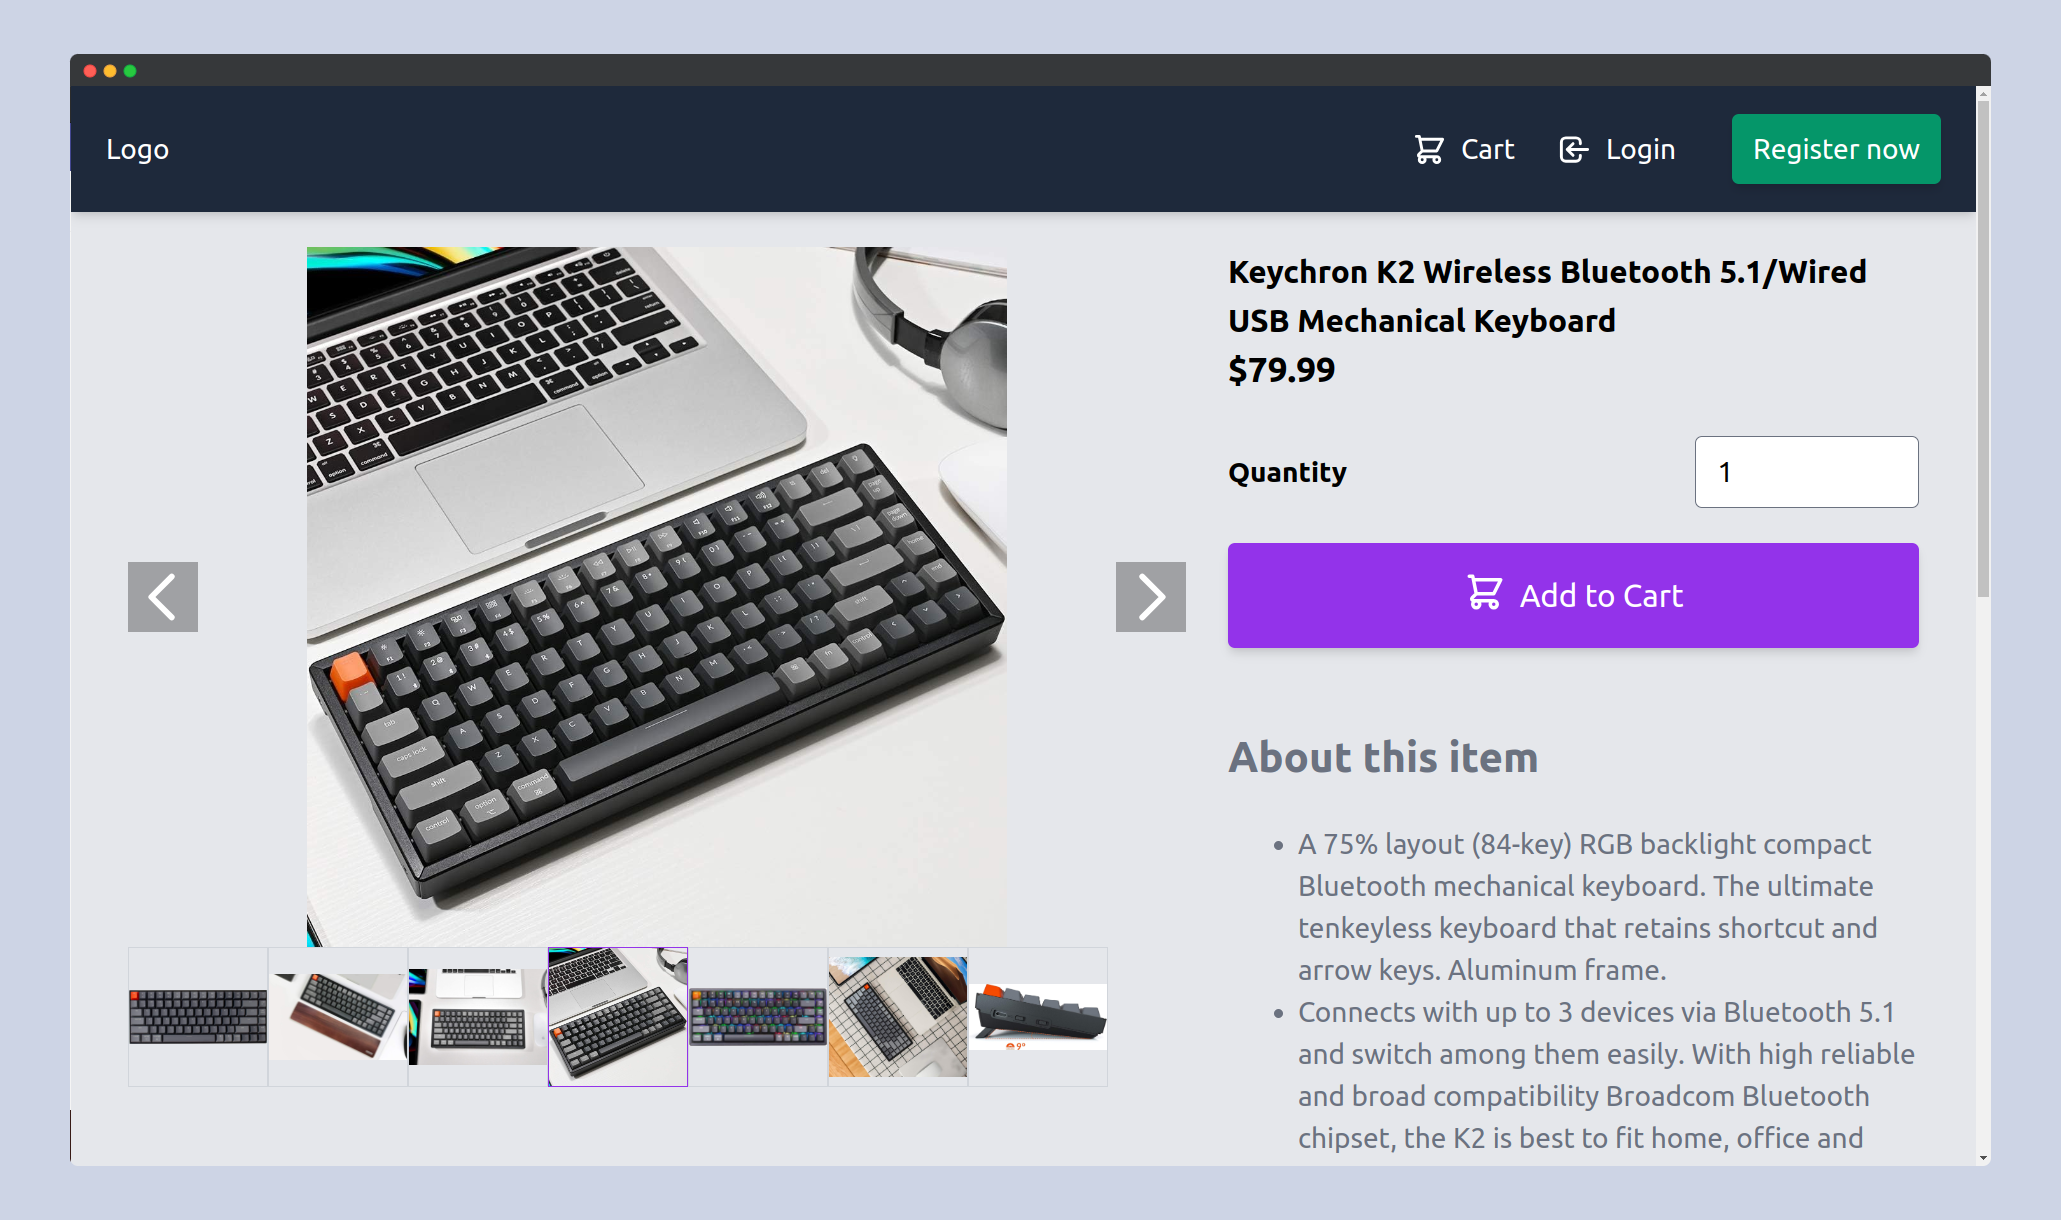Screen dimensions: 2061x1220
Task: Select the first front-view keyboard thumbnail
Action: pos(198,1016)
